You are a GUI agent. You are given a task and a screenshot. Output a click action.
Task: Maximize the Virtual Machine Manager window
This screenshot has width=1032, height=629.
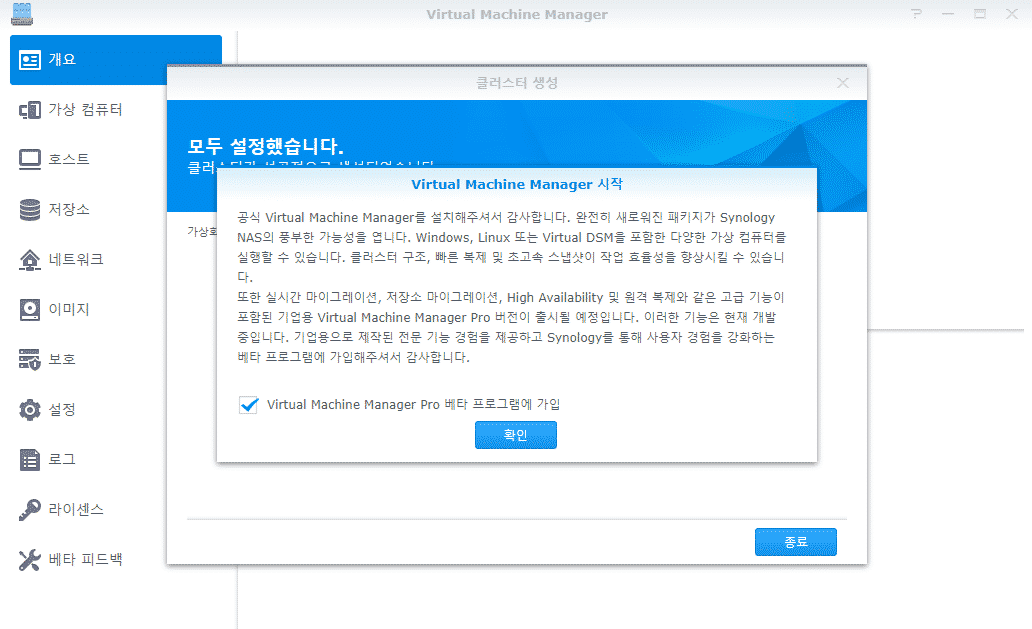coord(980,14)
